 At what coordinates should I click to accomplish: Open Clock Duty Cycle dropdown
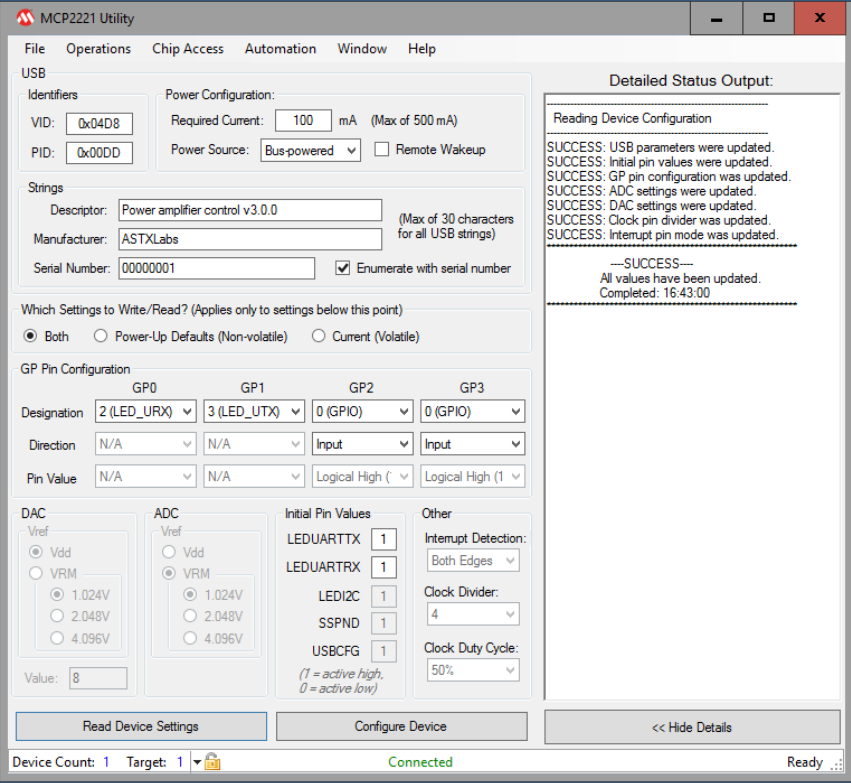[x=473, y=670]
